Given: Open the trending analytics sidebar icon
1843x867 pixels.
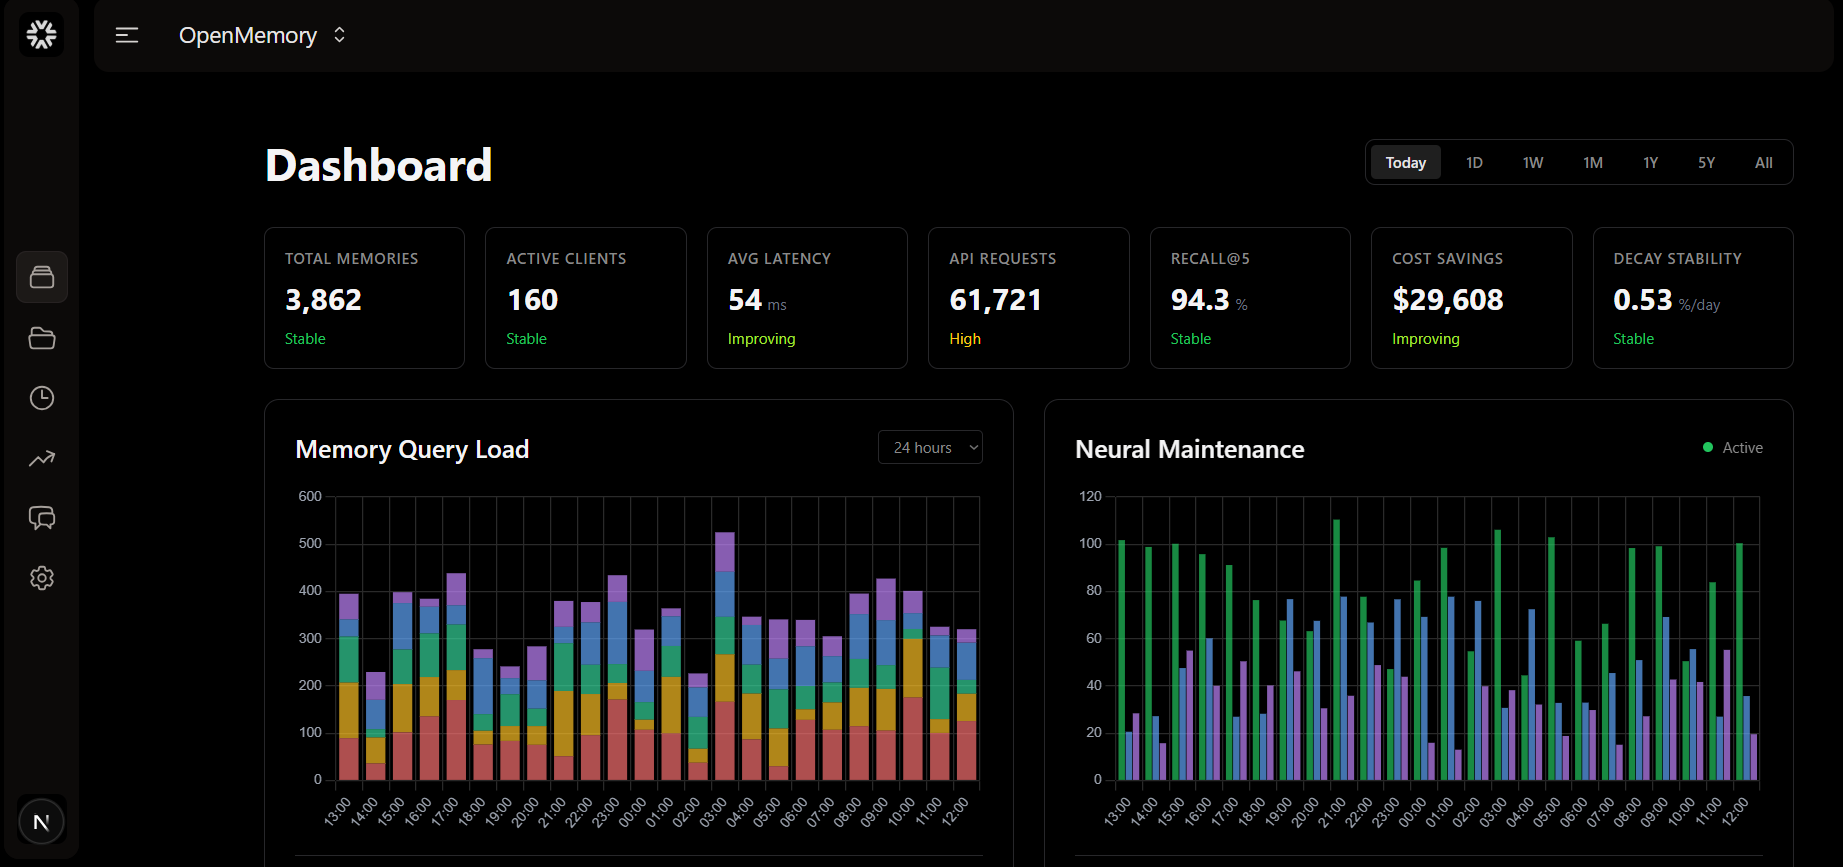Looking at the screenshot, I should pos(42,458).
